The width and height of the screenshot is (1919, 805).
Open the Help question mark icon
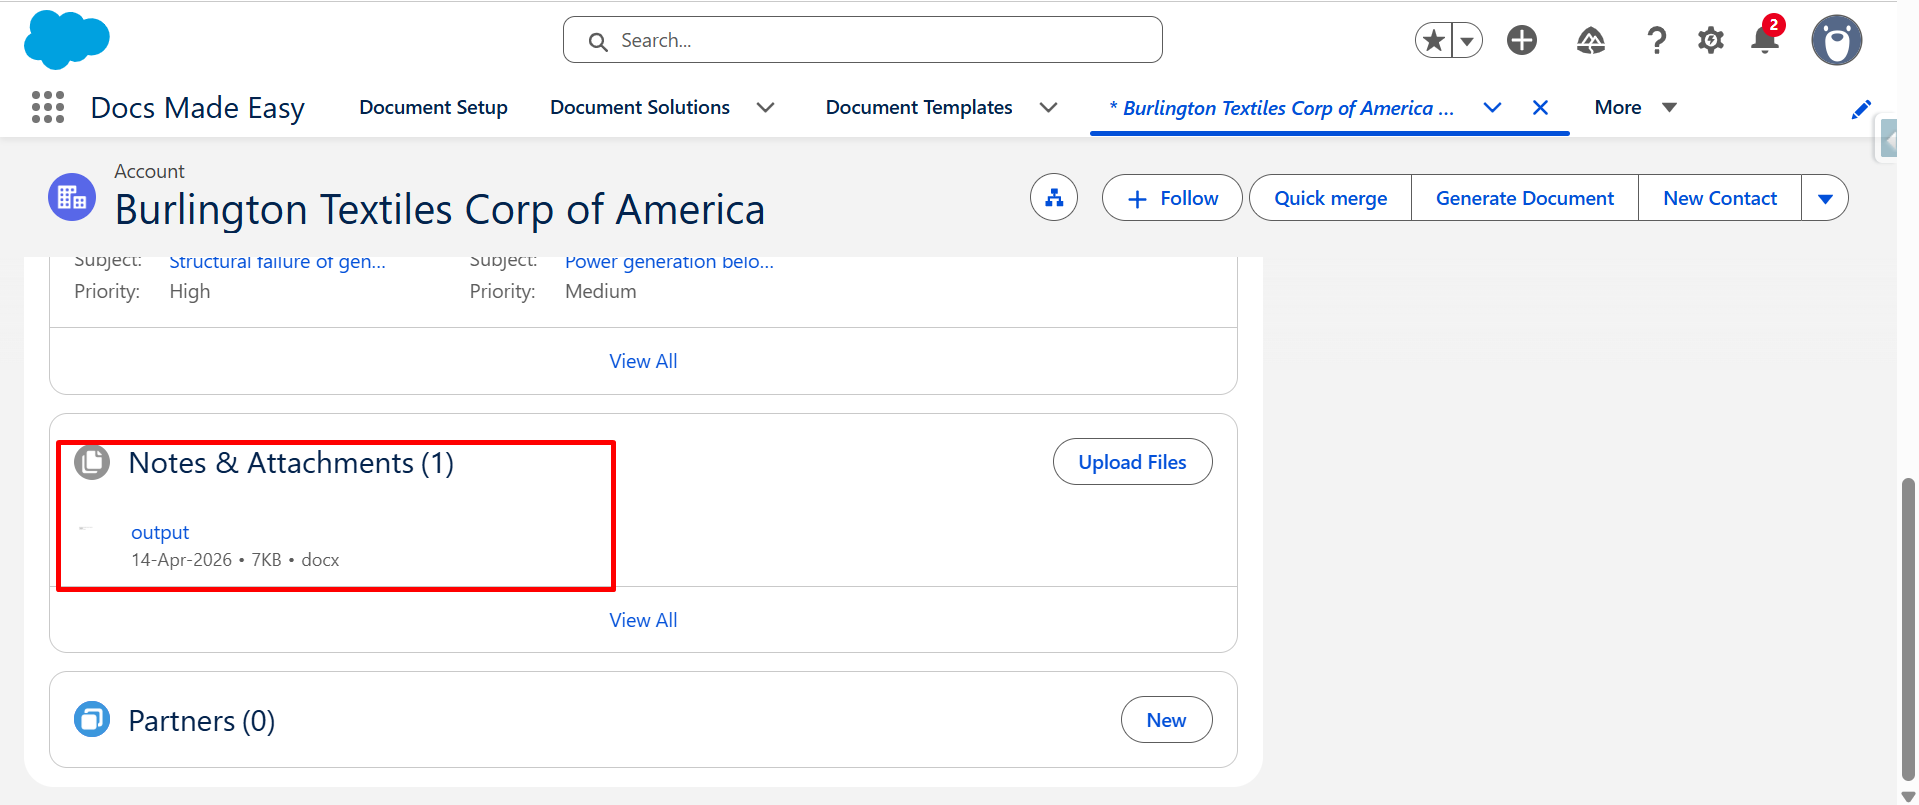point(1656,40)
